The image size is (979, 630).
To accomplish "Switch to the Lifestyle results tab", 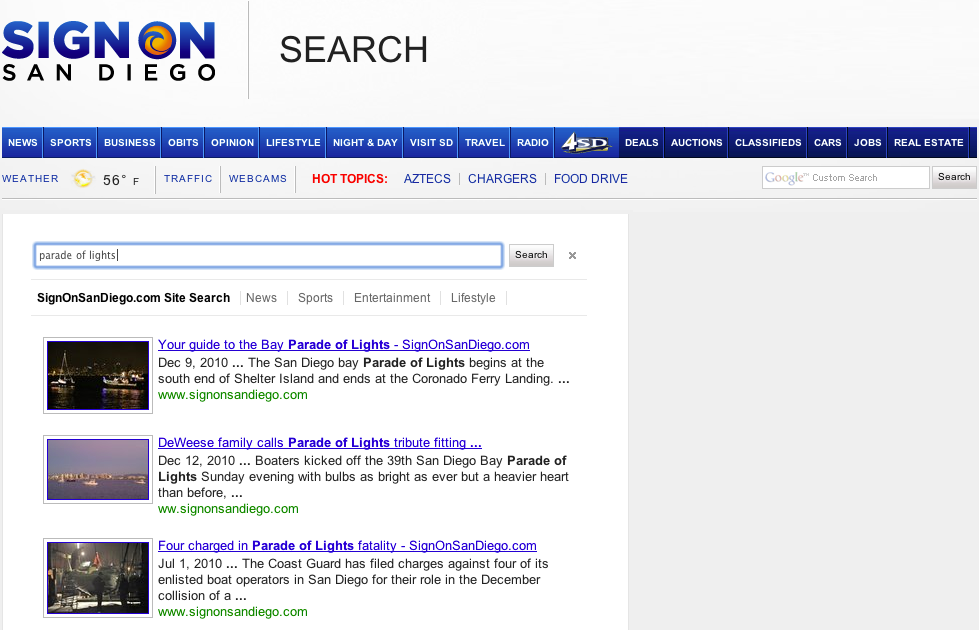I will tap(473, 298).
